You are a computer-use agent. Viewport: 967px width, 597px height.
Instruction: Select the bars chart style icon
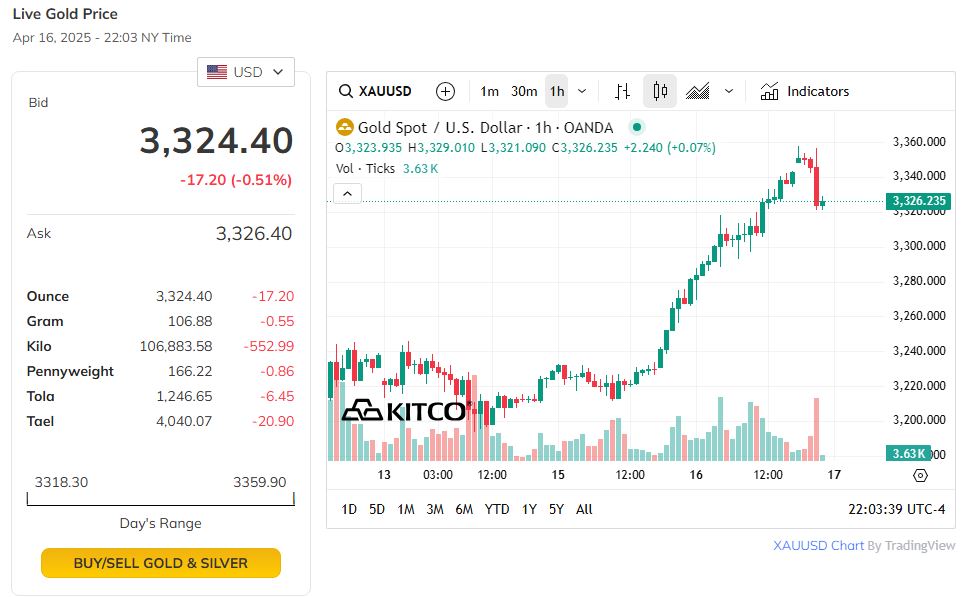point(622,91)
